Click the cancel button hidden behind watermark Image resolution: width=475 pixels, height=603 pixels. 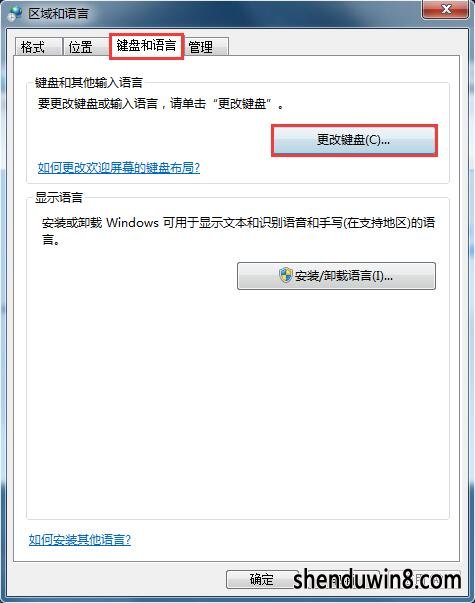tap(342, 579)
